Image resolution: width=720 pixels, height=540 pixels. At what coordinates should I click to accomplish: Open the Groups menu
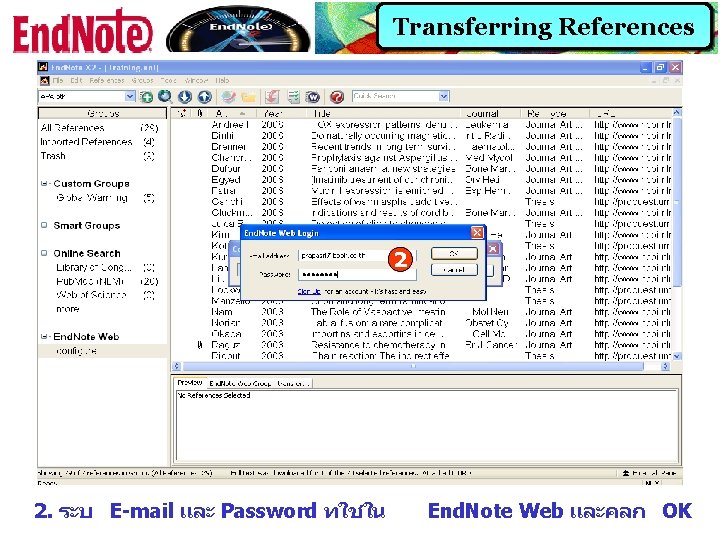pos(142,80)
